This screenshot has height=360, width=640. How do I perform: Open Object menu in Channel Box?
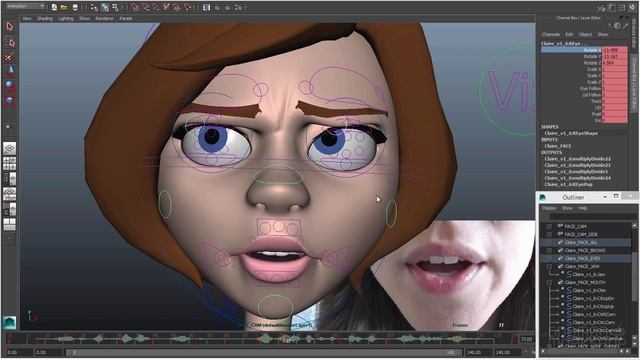pos(585,34)
